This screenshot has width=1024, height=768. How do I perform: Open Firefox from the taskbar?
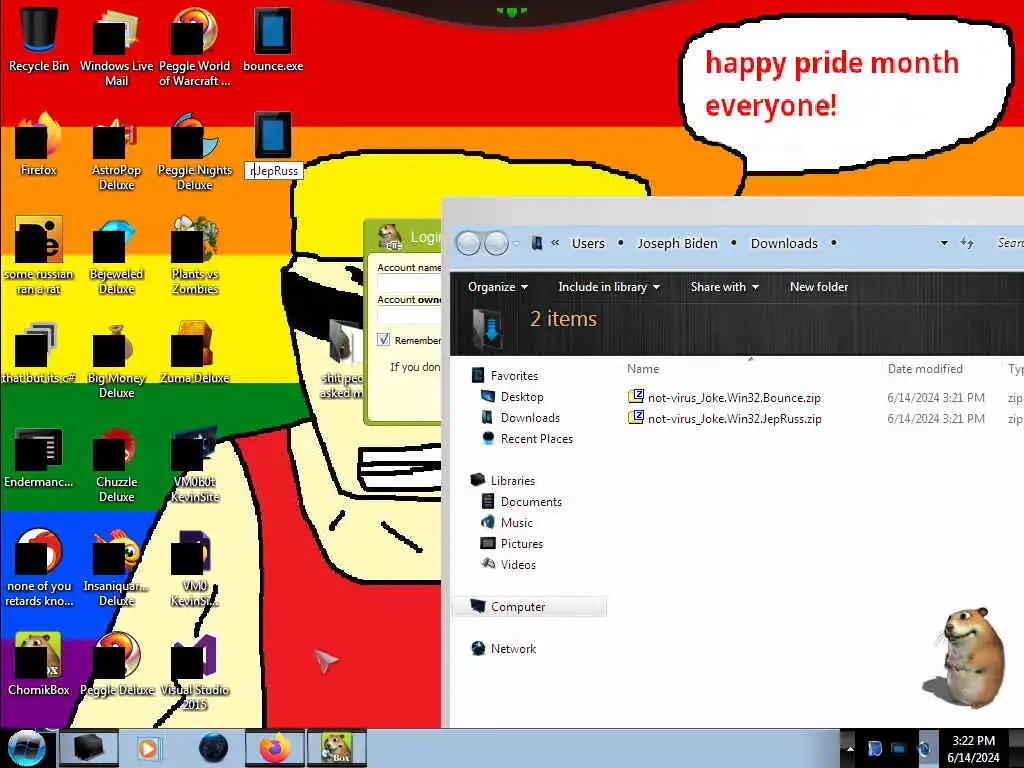point(275,748)
